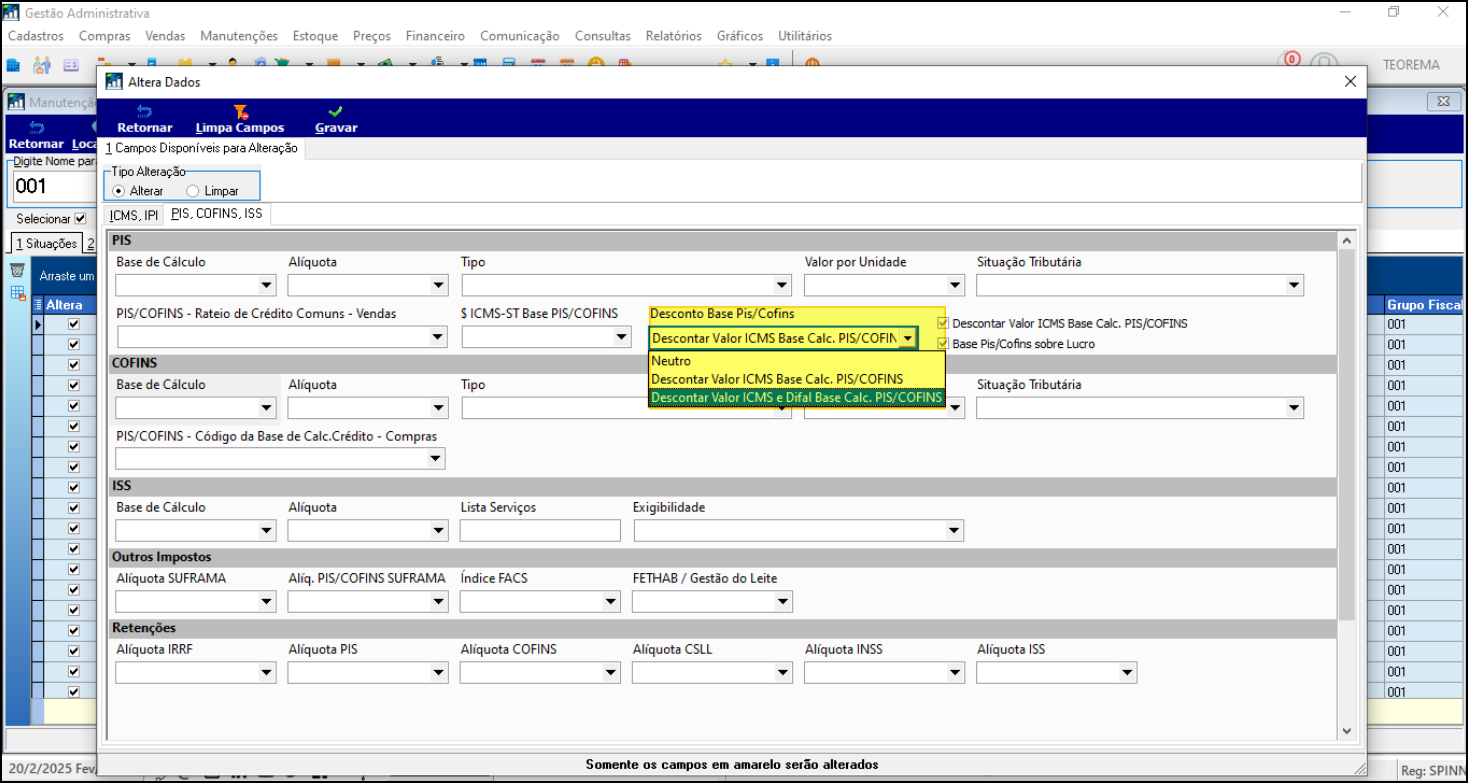This screenshot has height=783, width=1468.
Task: Select the Alterar radio option
Action: click(119, 190)
